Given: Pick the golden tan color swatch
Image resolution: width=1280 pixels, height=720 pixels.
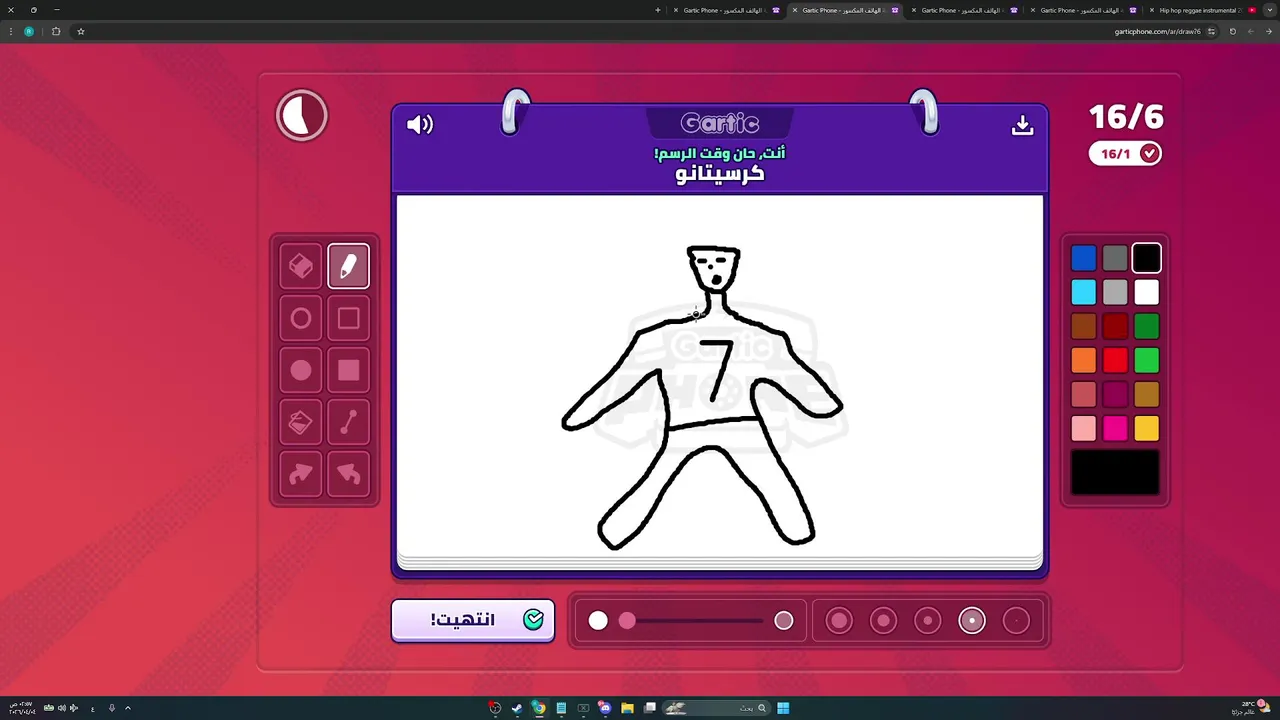Looking at the screenshot, I should (x=1147, y=394).
